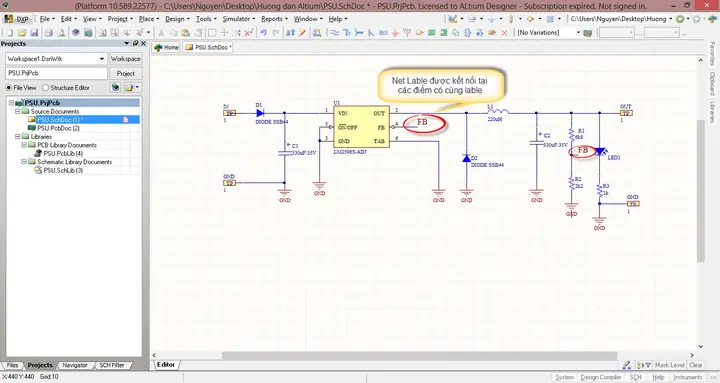Click the System status bar button
Viewport: 720px width, 383px height.
point(564,377)
